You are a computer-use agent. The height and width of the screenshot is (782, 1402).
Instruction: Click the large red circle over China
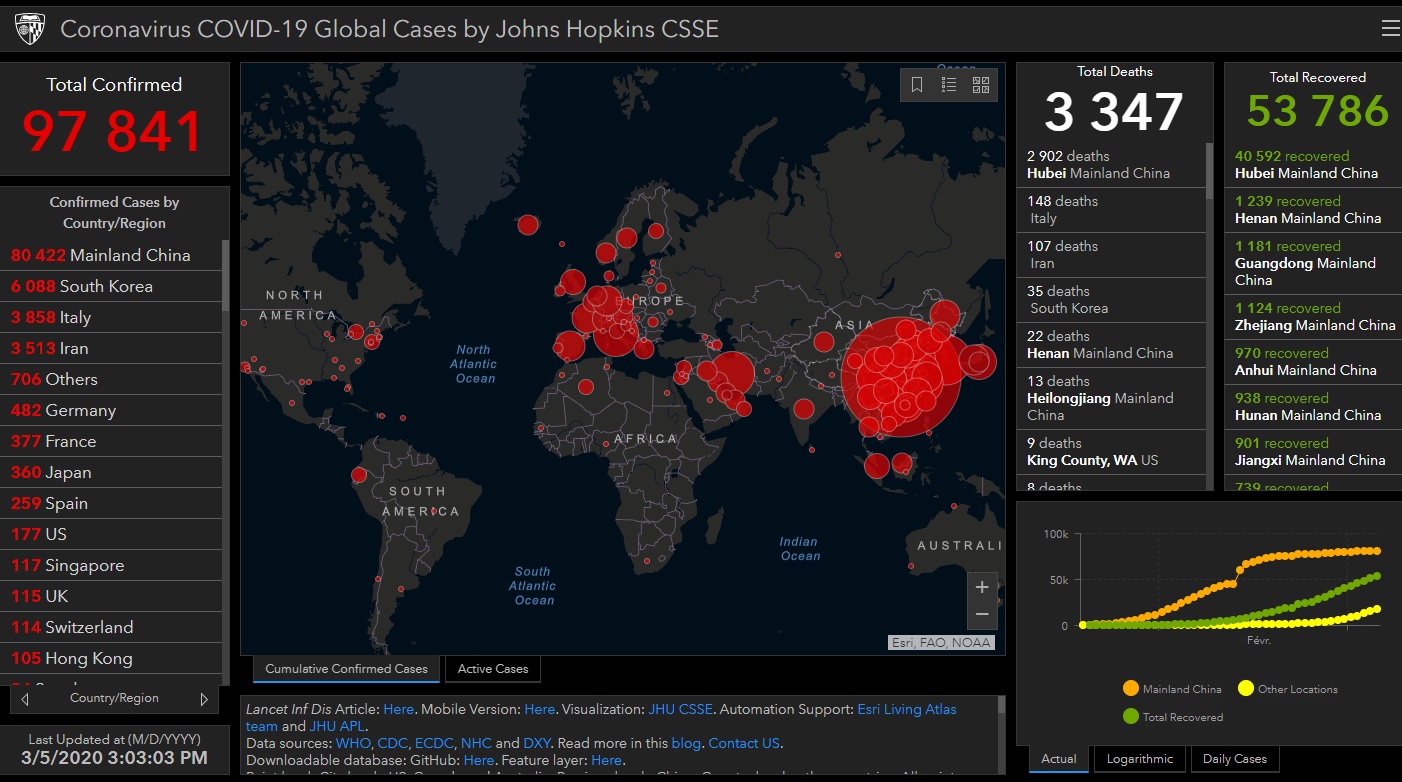click(x=901, y=377)
